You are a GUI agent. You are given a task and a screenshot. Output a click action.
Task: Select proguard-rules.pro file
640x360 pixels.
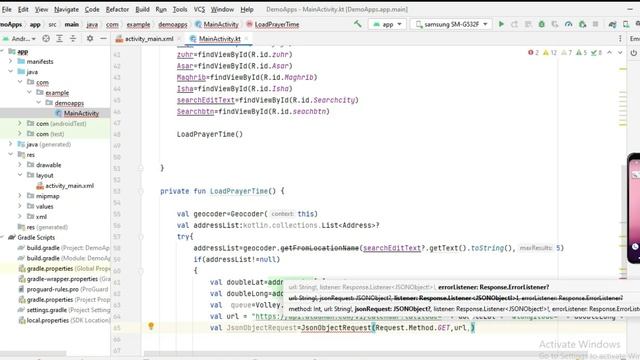(63, 289)
